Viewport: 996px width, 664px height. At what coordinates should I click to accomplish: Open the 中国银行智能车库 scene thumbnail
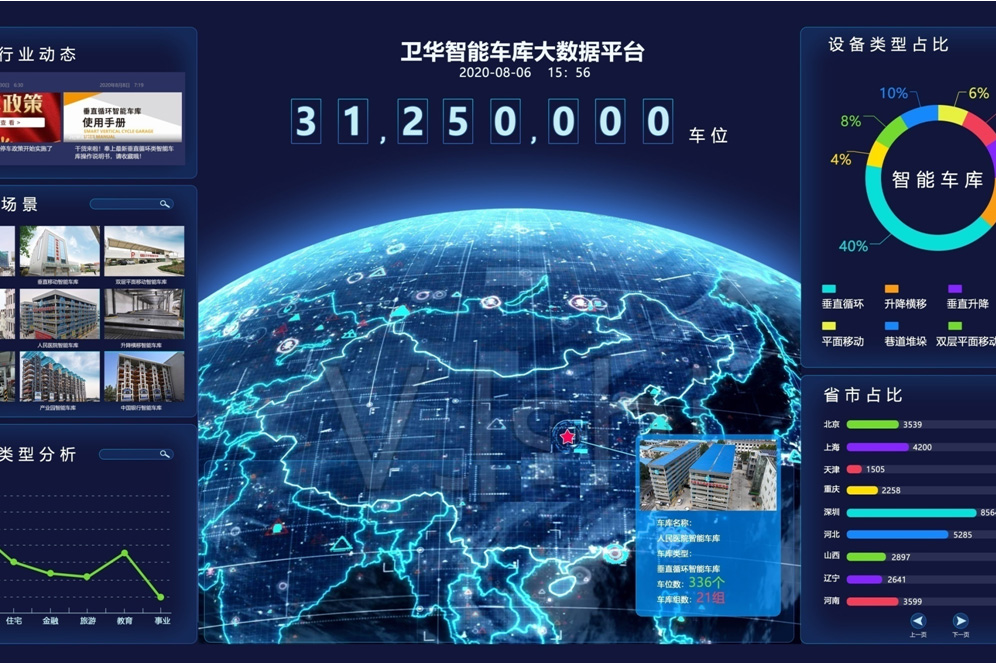[144, 377]
